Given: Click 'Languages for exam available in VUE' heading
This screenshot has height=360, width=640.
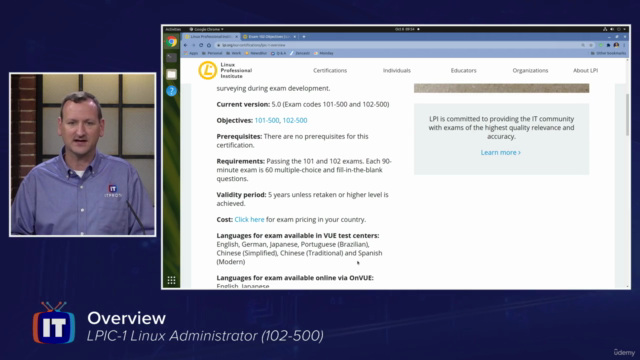Looking at the screenshot, I should pos(298,236).
